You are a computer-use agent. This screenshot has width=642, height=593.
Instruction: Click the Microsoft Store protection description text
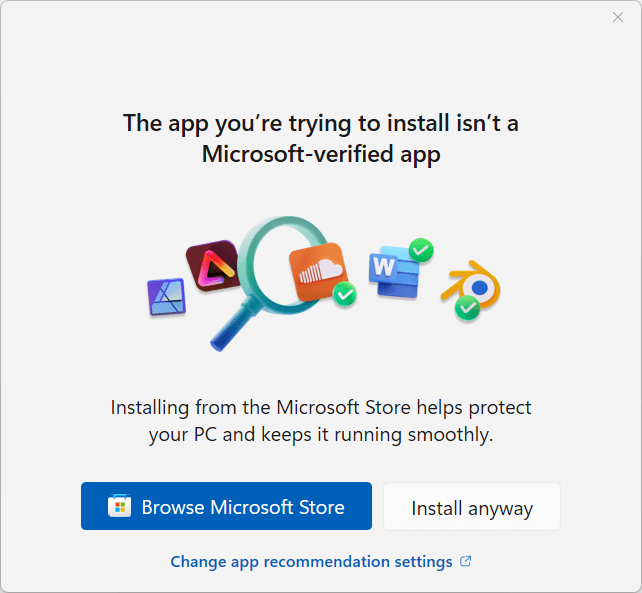321,421
